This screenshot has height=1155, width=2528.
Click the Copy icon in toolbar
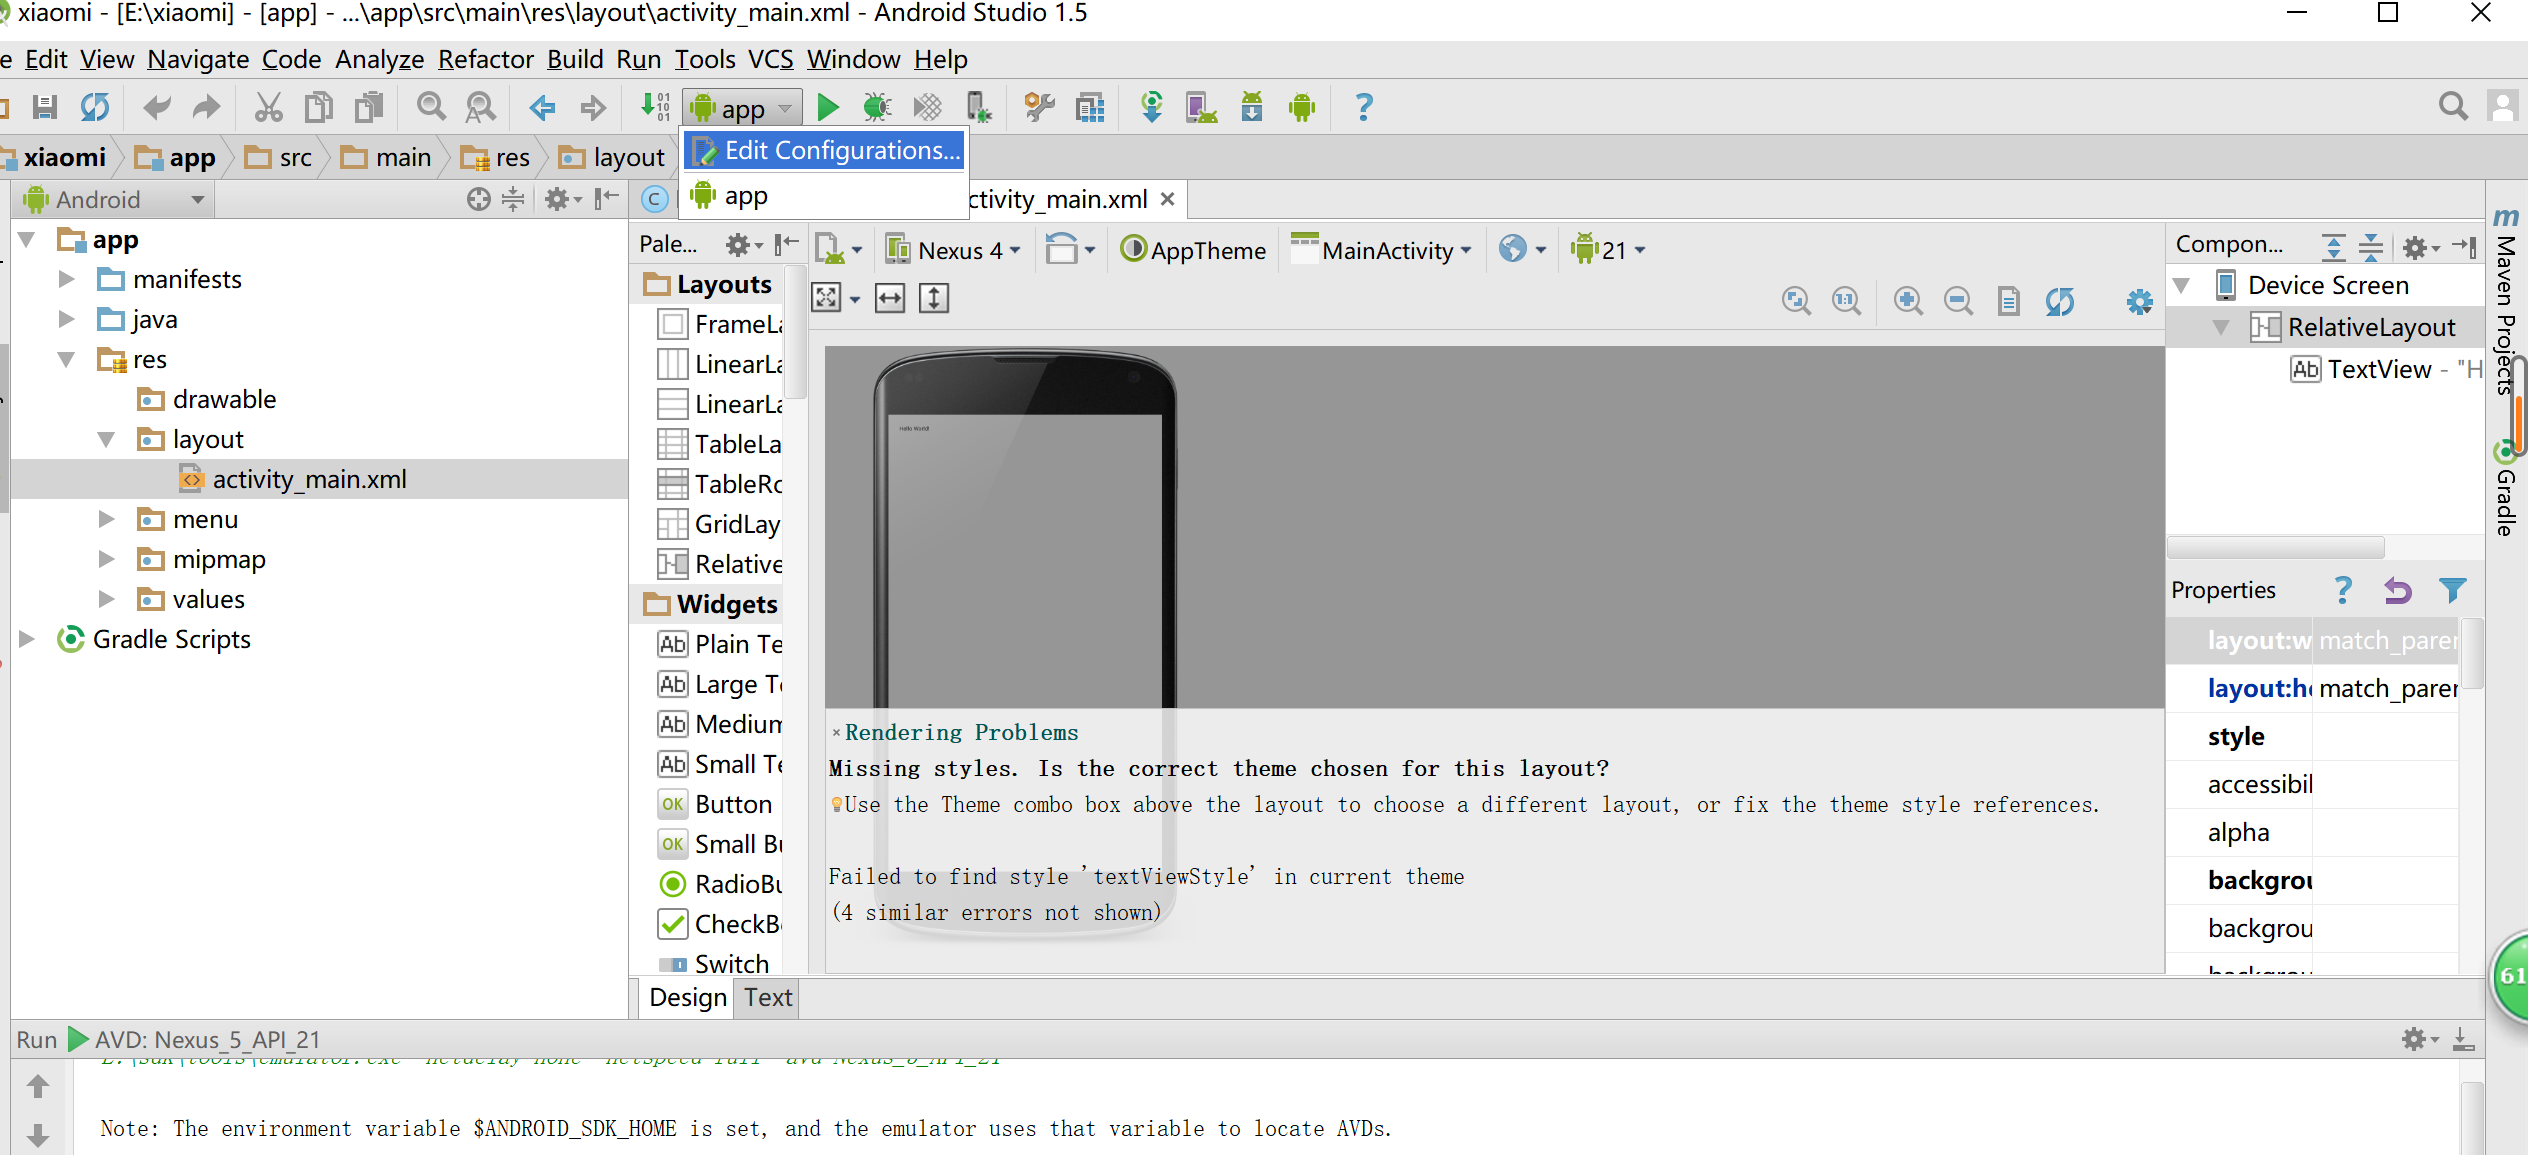[x=318, y=107]
